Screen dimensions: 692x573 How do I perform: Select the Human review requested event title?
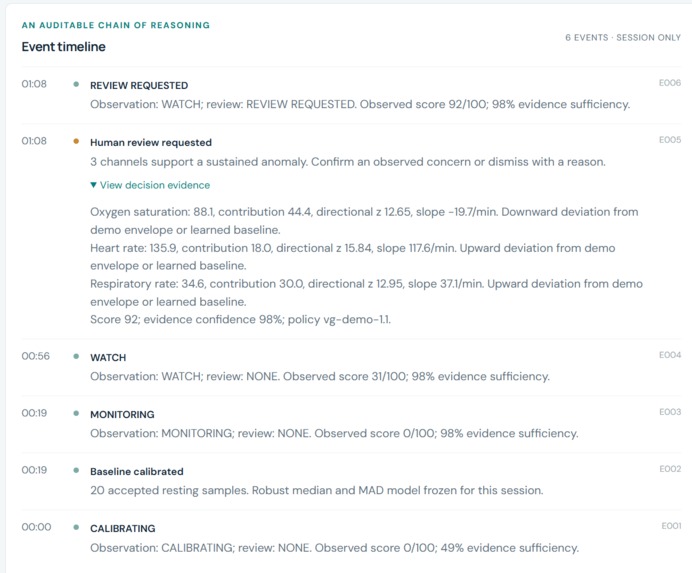pyautogui.click(x=151, y=143)
